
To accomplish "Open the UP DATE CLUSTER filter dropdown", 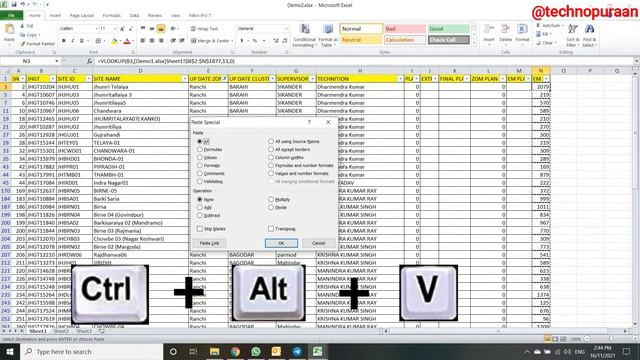I will pos(272,79).
